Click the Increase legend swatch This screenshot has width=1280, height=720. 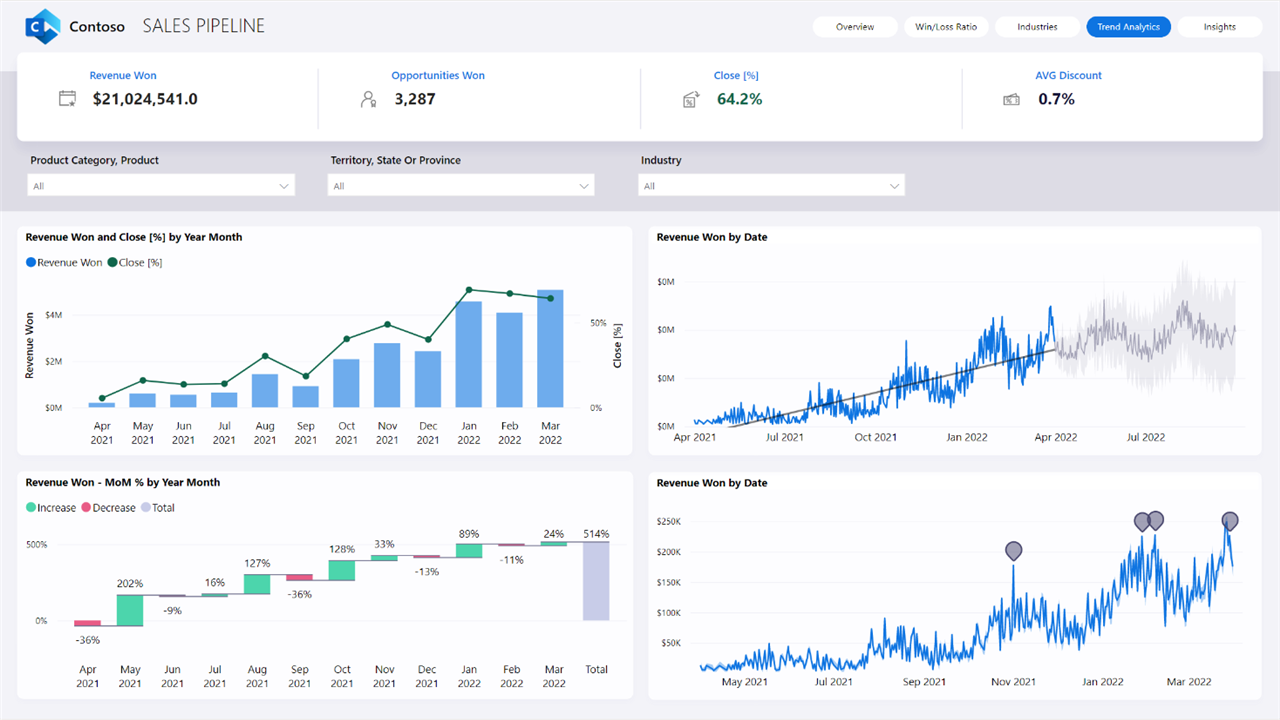31,507
